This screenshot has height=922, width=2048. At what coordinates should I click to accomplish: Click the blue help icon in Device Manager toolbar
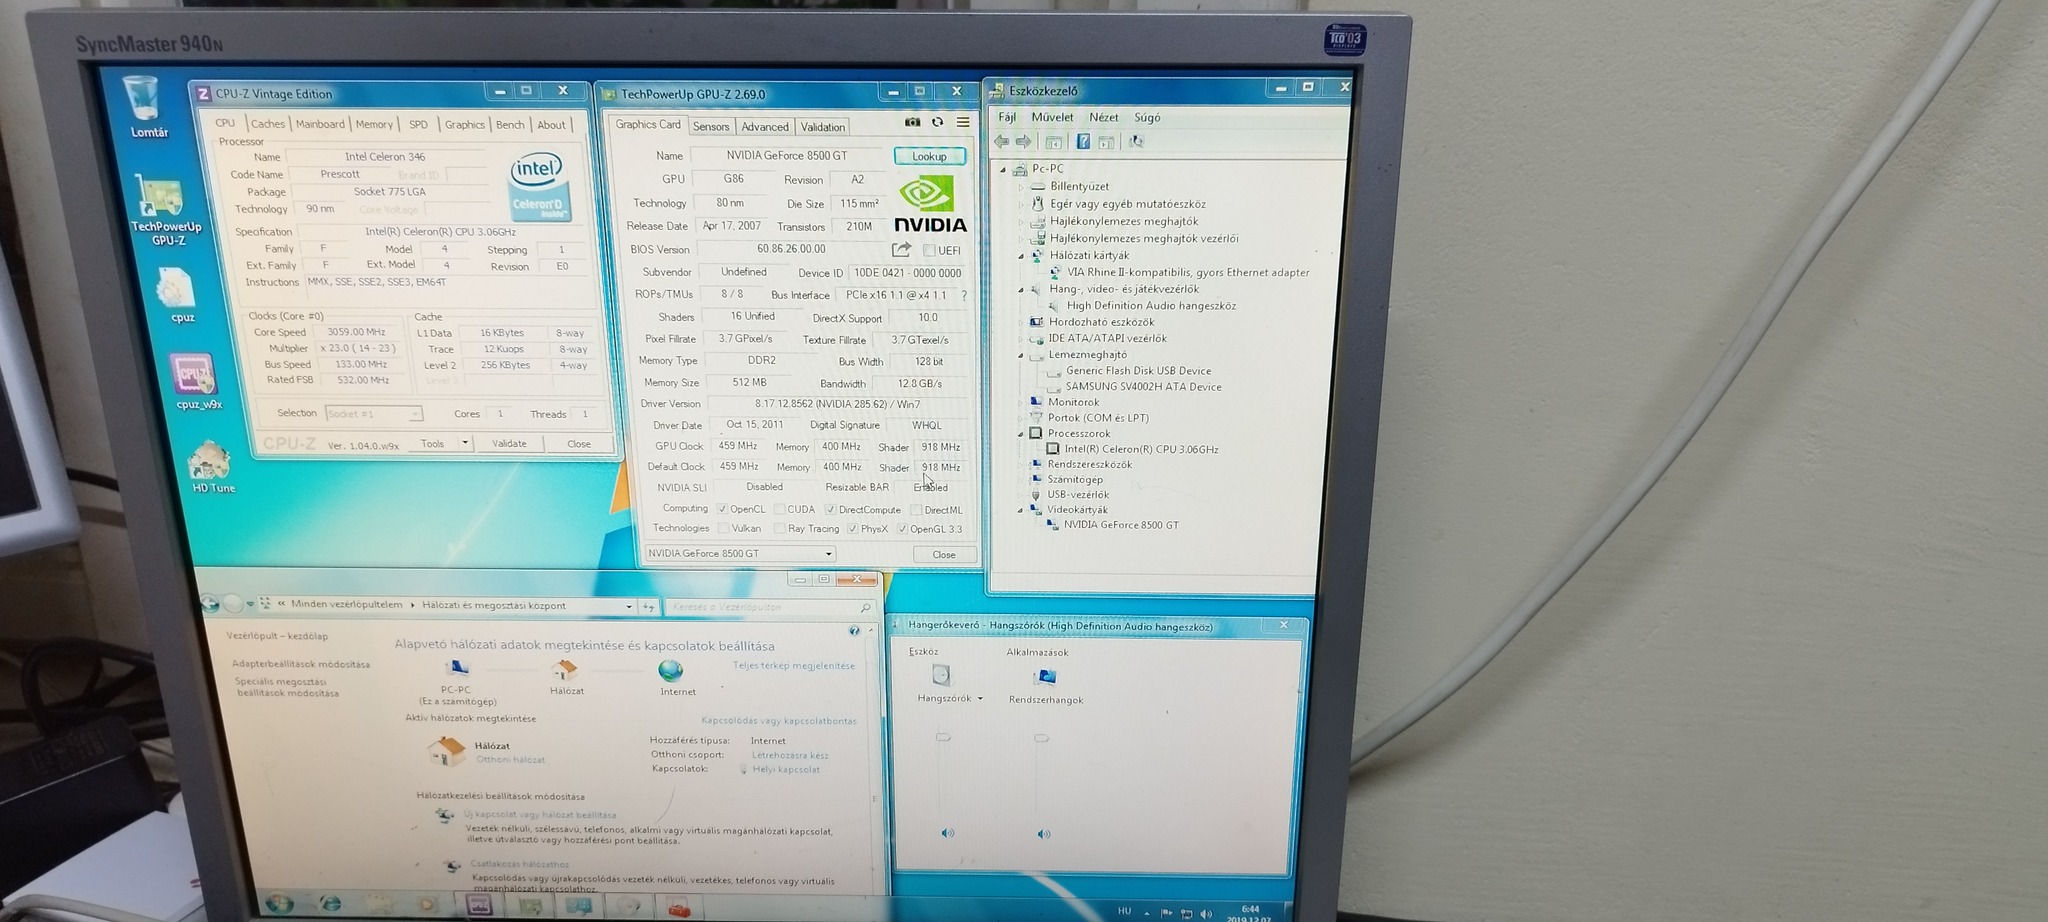point(1083,142)
